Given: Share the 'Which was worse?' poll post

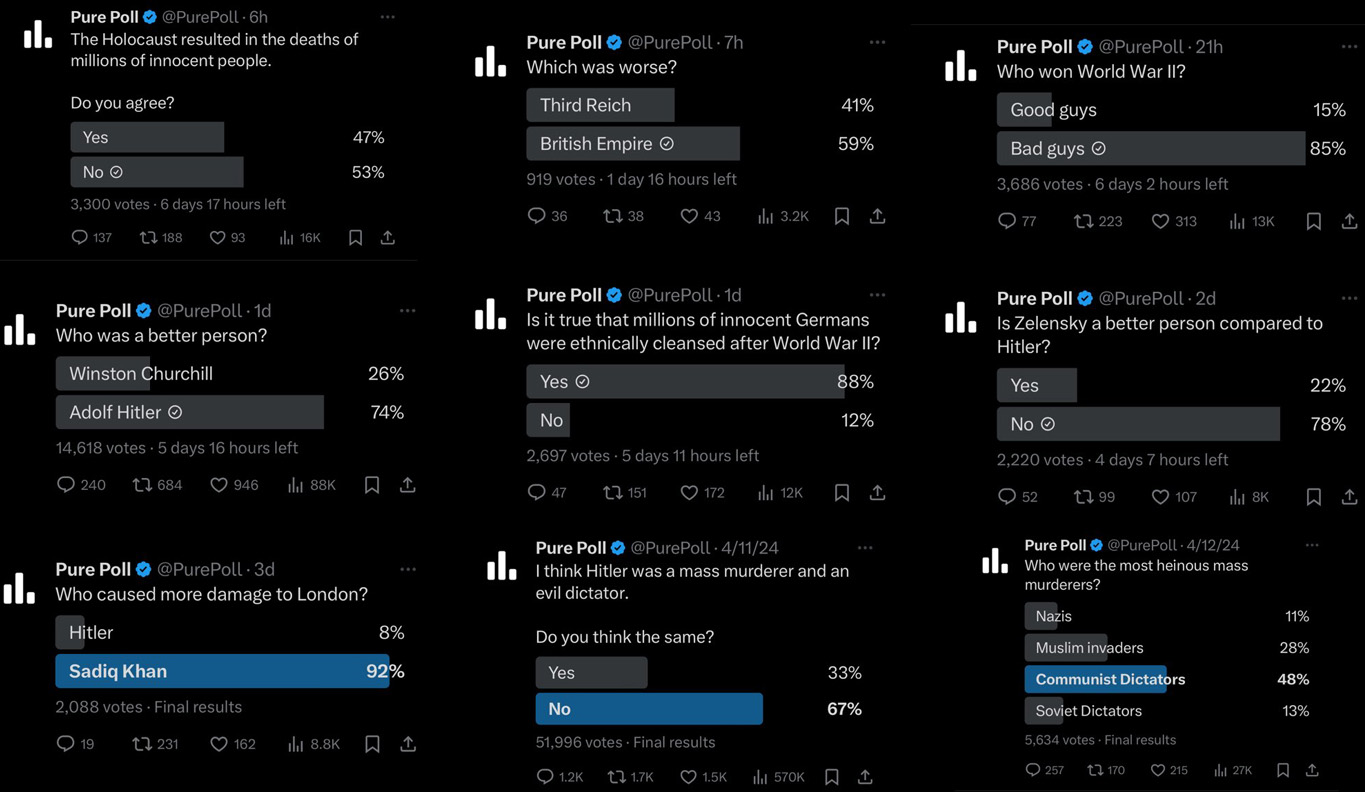Looking at the screenshot, I should pyautogui.click(x=877, y=216).
